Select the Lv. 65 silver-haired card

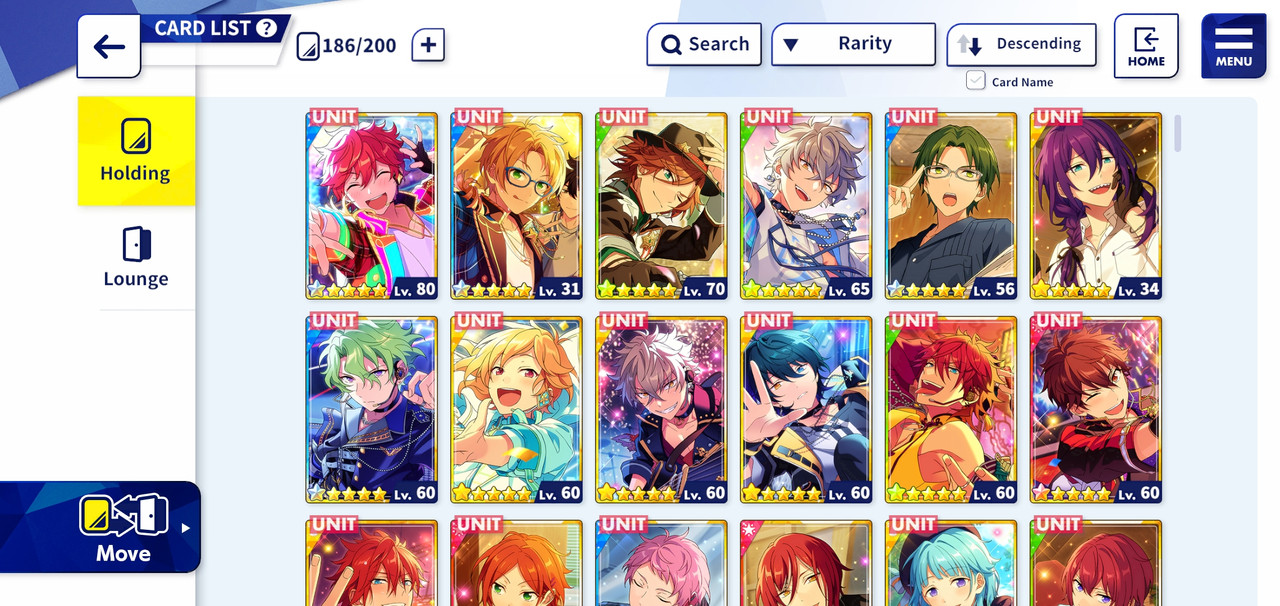pos(806,206)
